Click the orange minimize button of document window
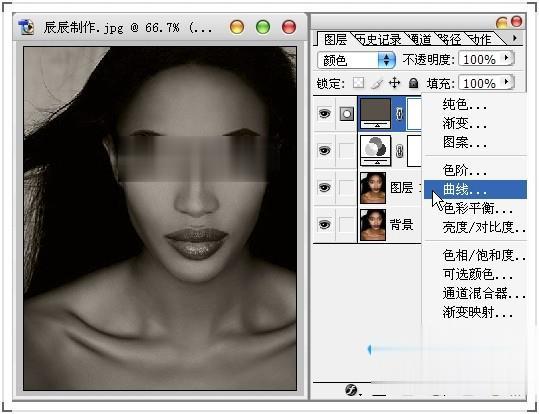 click(237, 27)
